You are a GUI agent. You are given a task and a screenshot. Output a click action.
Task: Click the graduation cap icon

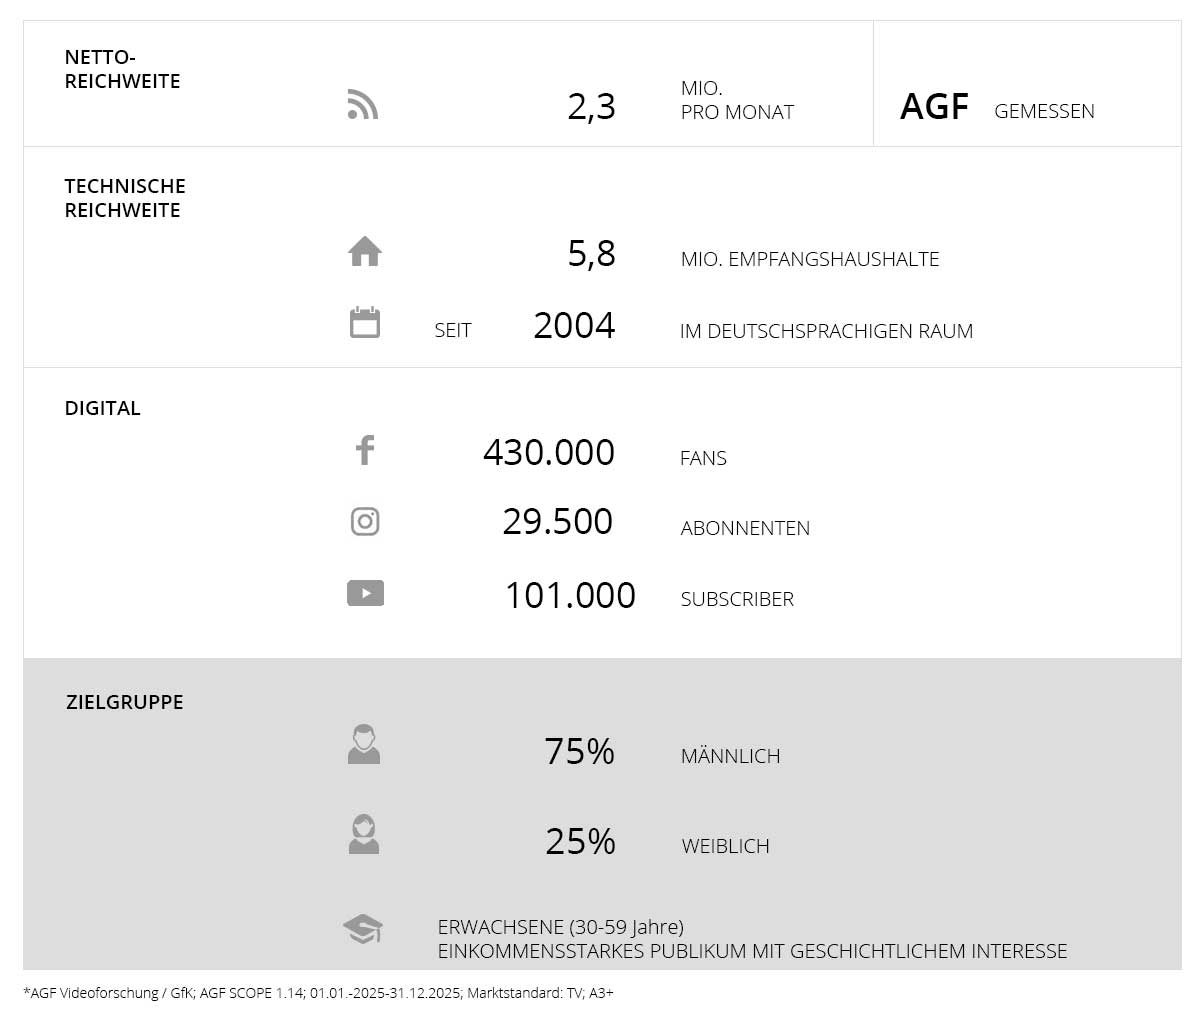(x=362, y=929)
